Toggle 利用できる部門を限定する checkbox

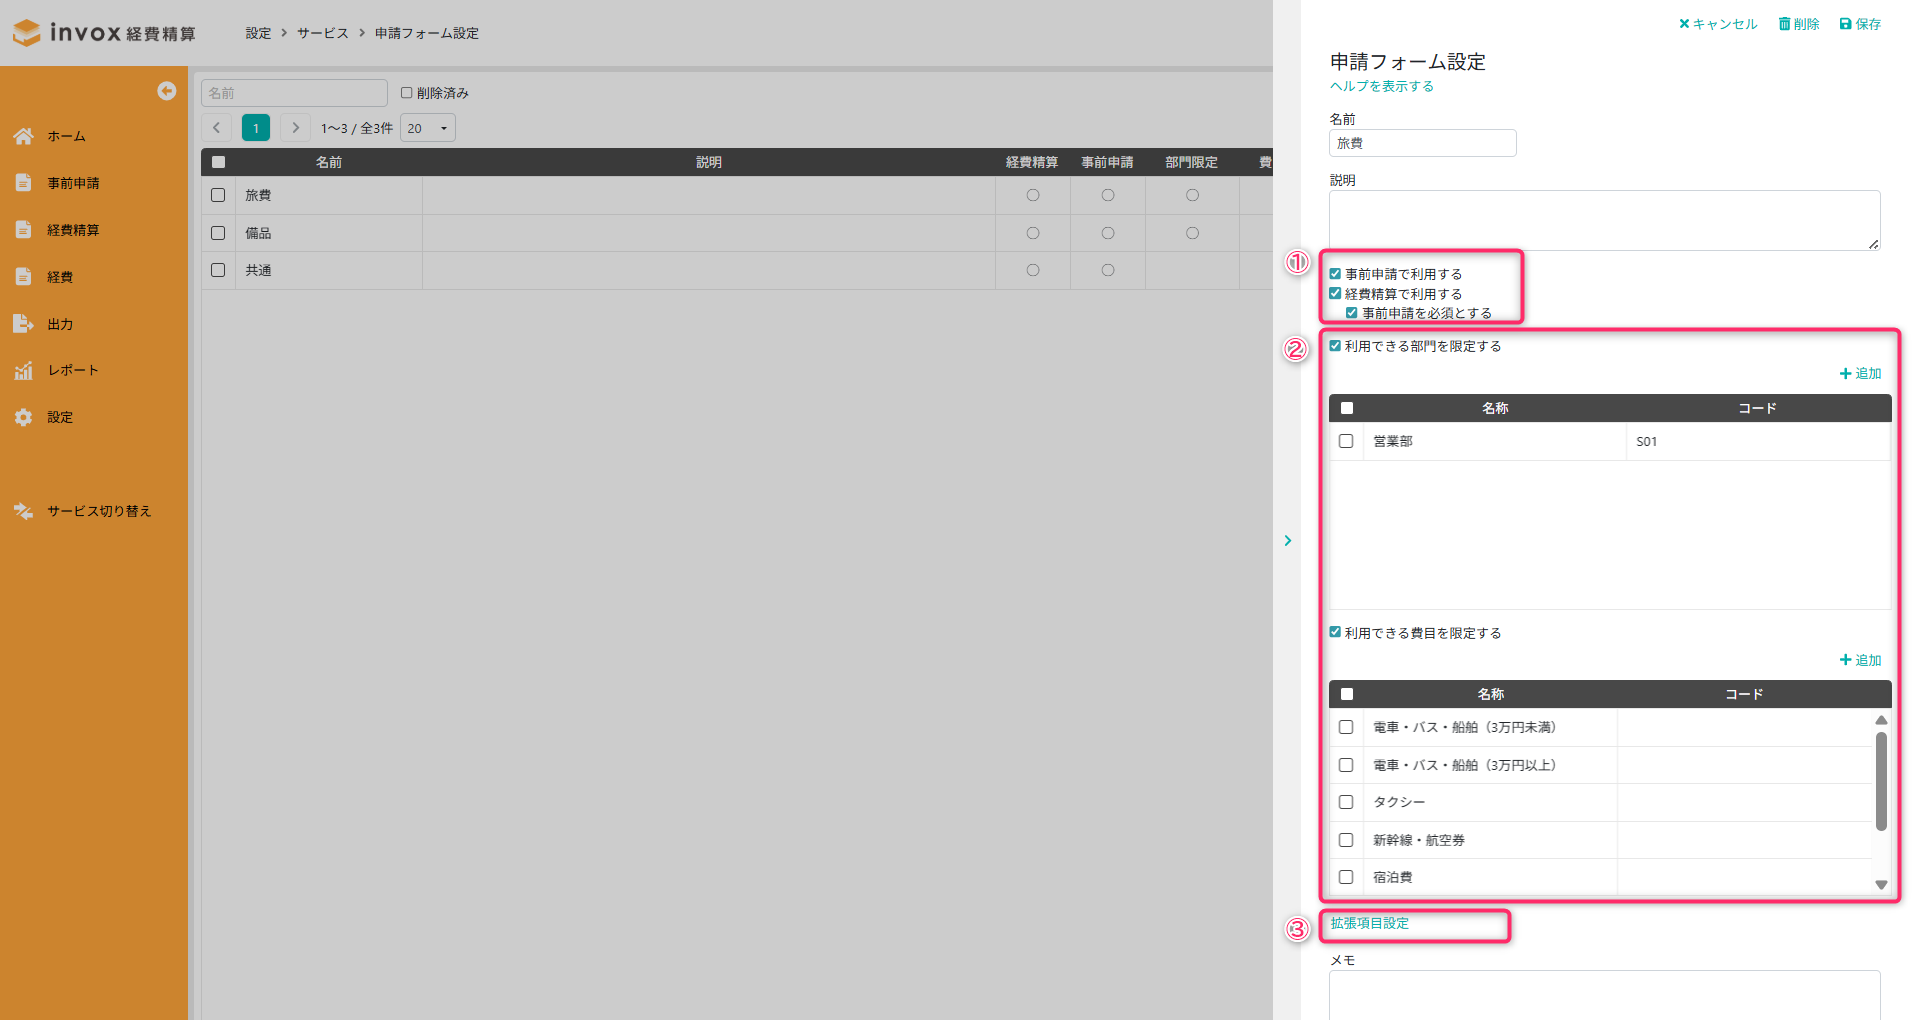click(1335, 346)
